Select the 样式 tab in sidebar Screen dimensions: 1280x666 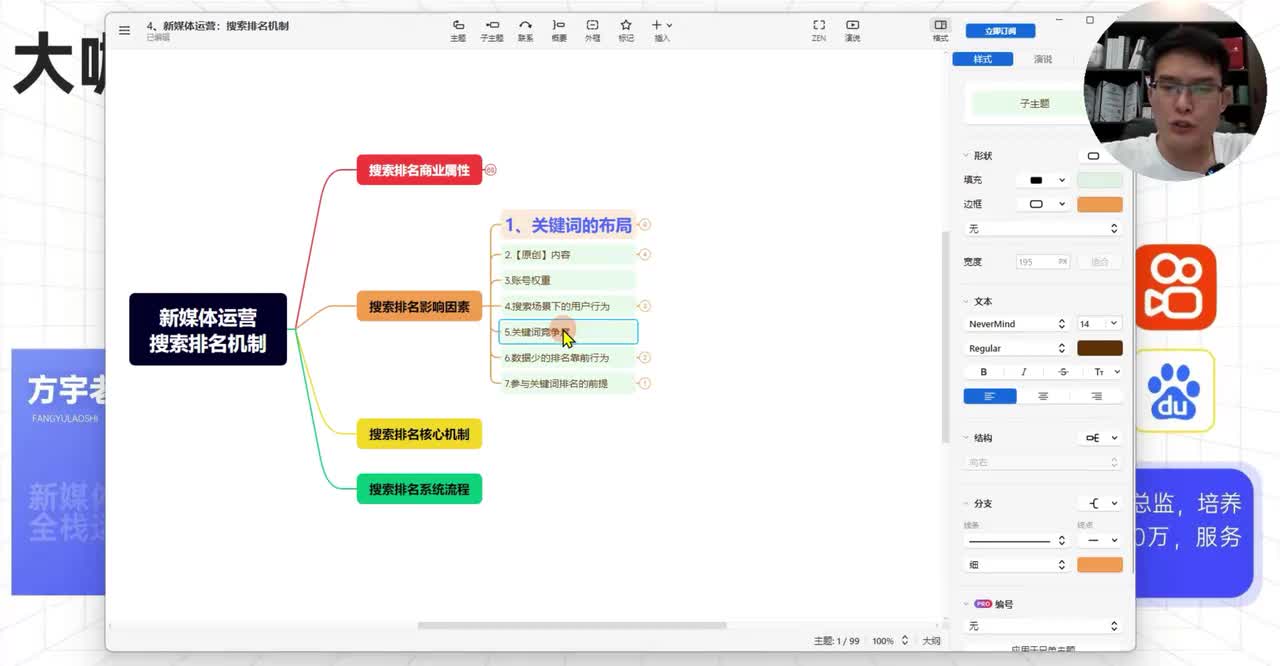point(983,59)
